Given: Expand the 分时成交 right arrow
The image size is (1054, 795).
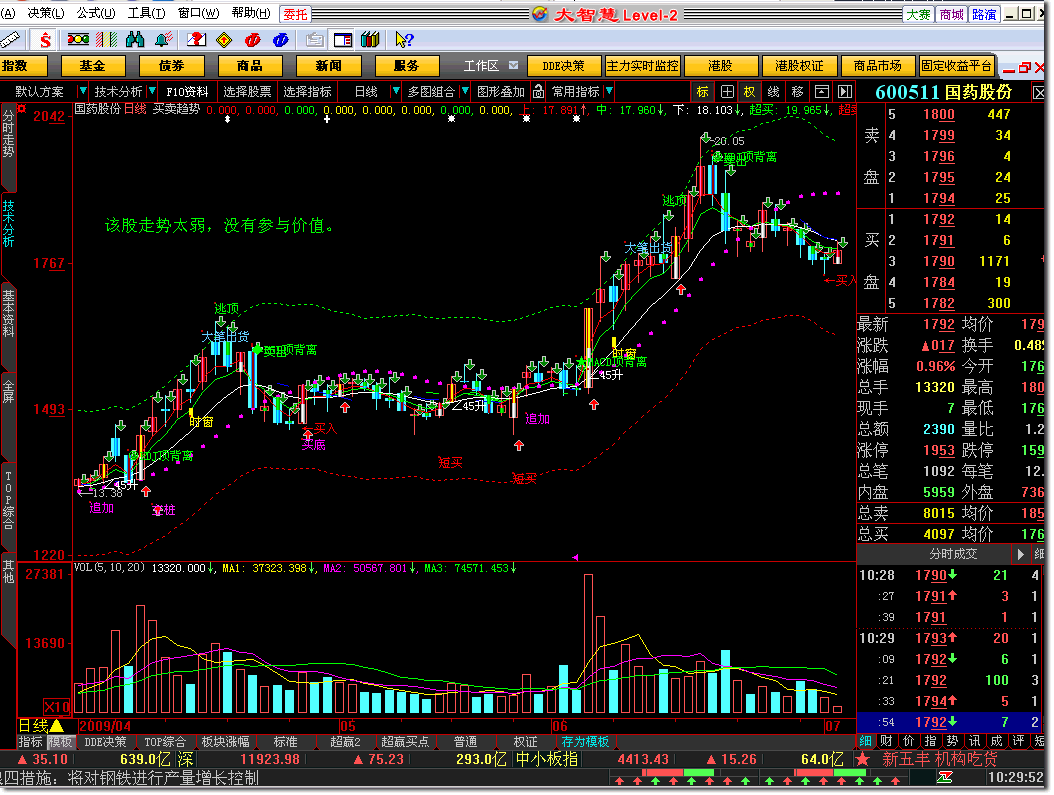Looking at the screenshot, I should point(1020,554).
